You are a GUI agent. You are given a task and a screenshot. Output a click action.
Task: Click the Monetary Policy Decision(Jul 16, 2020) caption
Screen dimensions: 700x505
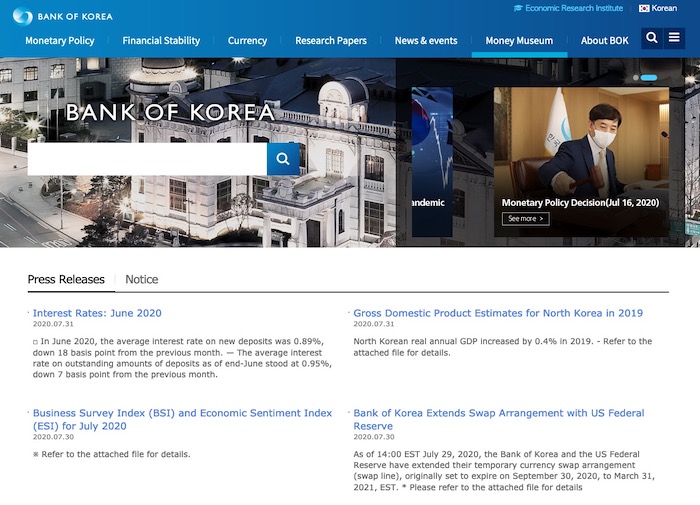[x=580, y=203]
